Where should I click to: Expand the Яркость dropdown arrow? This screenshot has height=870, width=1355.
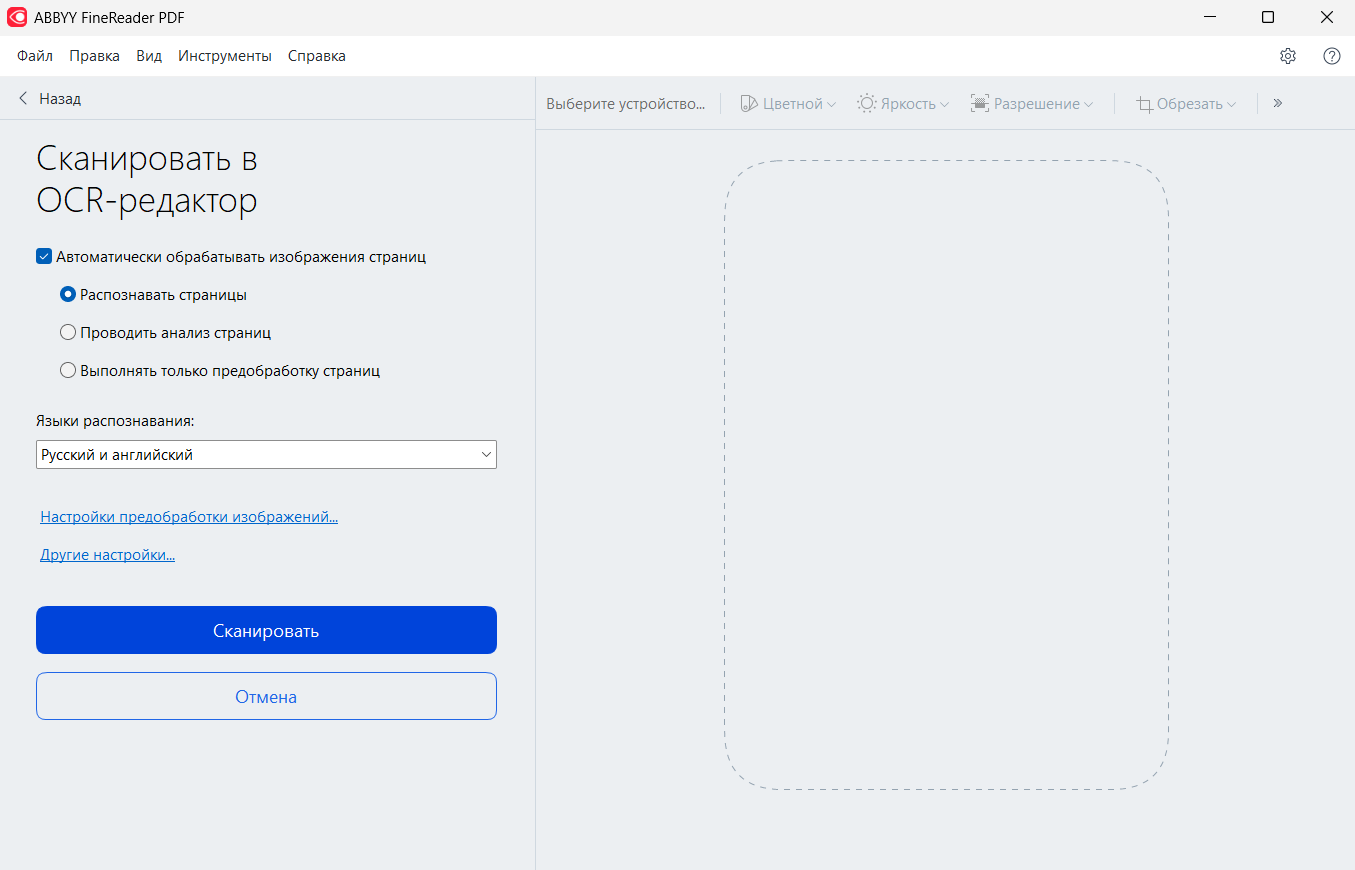[x=944, y=105]
